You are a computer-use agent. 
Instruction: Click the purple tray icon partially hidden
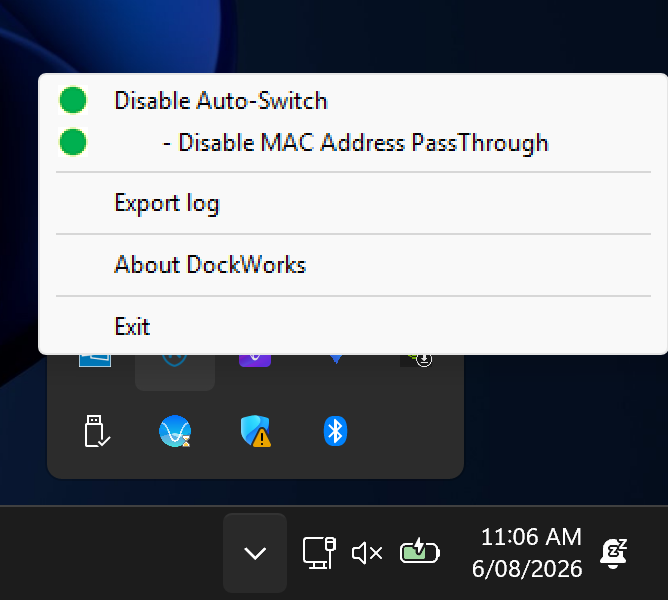(x=255, y=360)
